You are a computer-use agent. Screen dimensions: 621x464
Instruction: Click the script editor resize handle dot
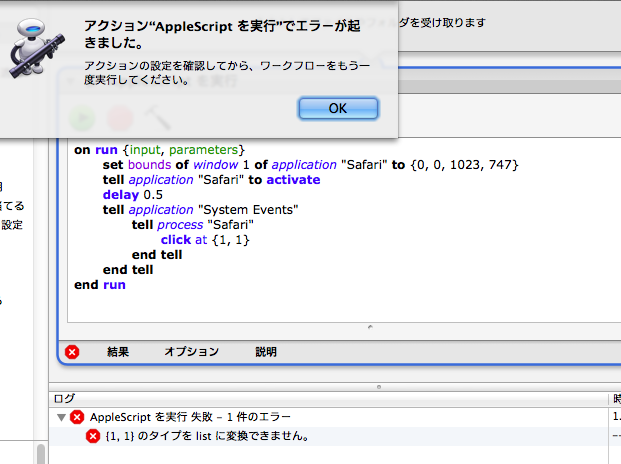pyautogui.click(x=371, y=327)
